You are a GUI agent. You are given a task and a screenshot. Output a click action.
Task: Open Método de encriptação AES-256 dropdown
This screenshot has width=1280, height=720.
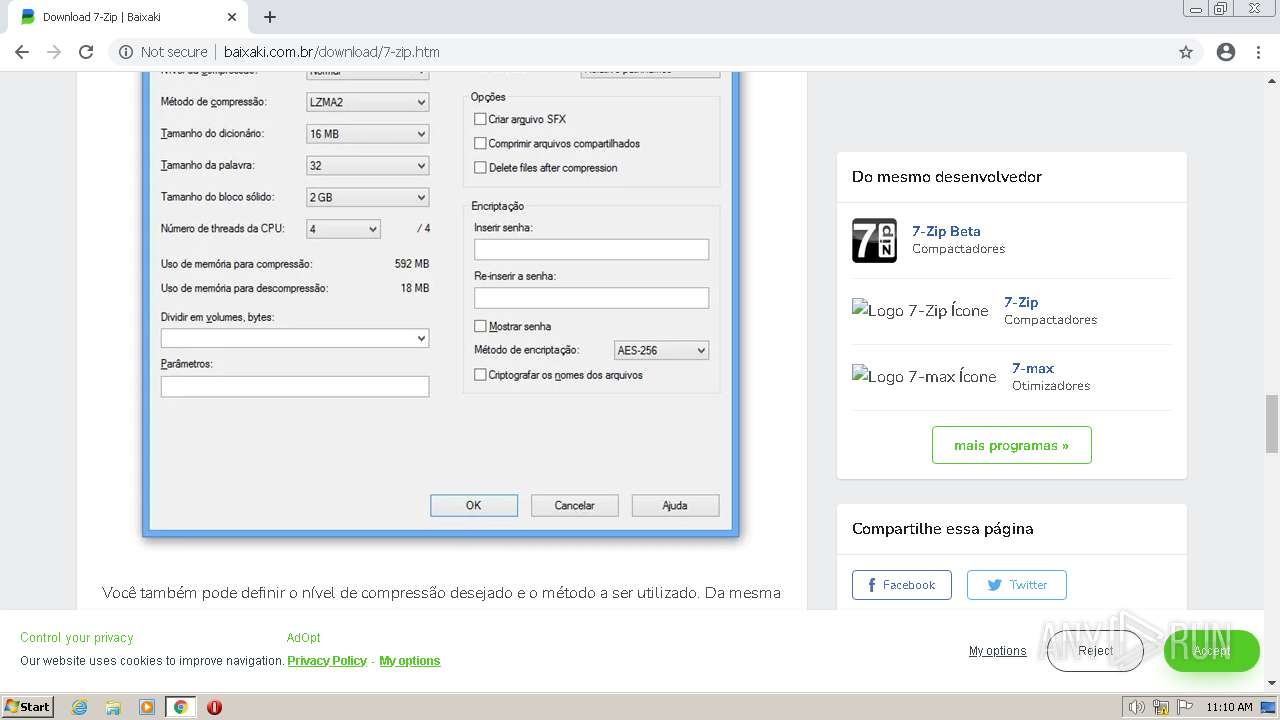(661, 350)
